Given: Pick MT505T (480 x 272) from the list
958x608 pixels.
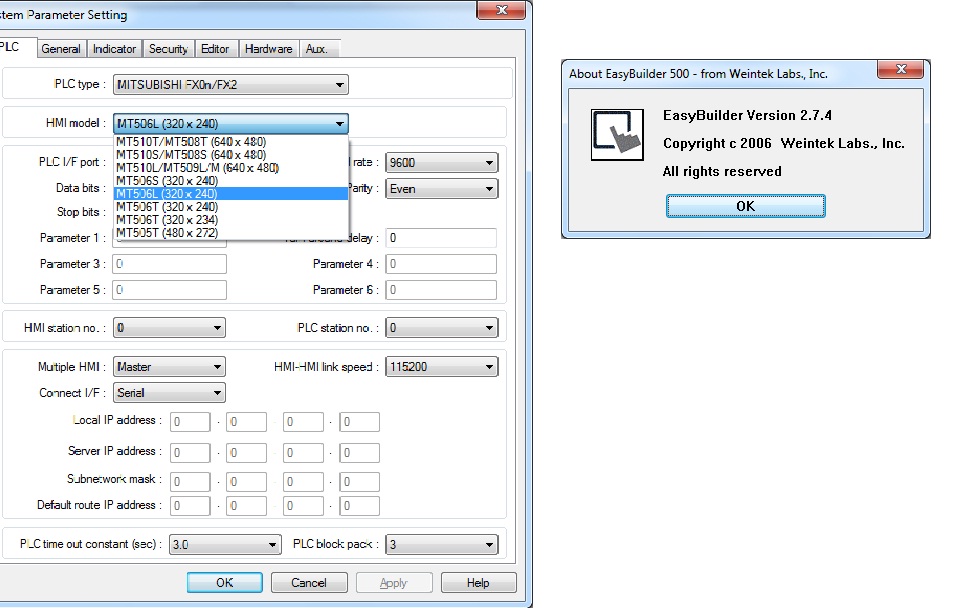Looking at the screenshot, I should point(166,233).
